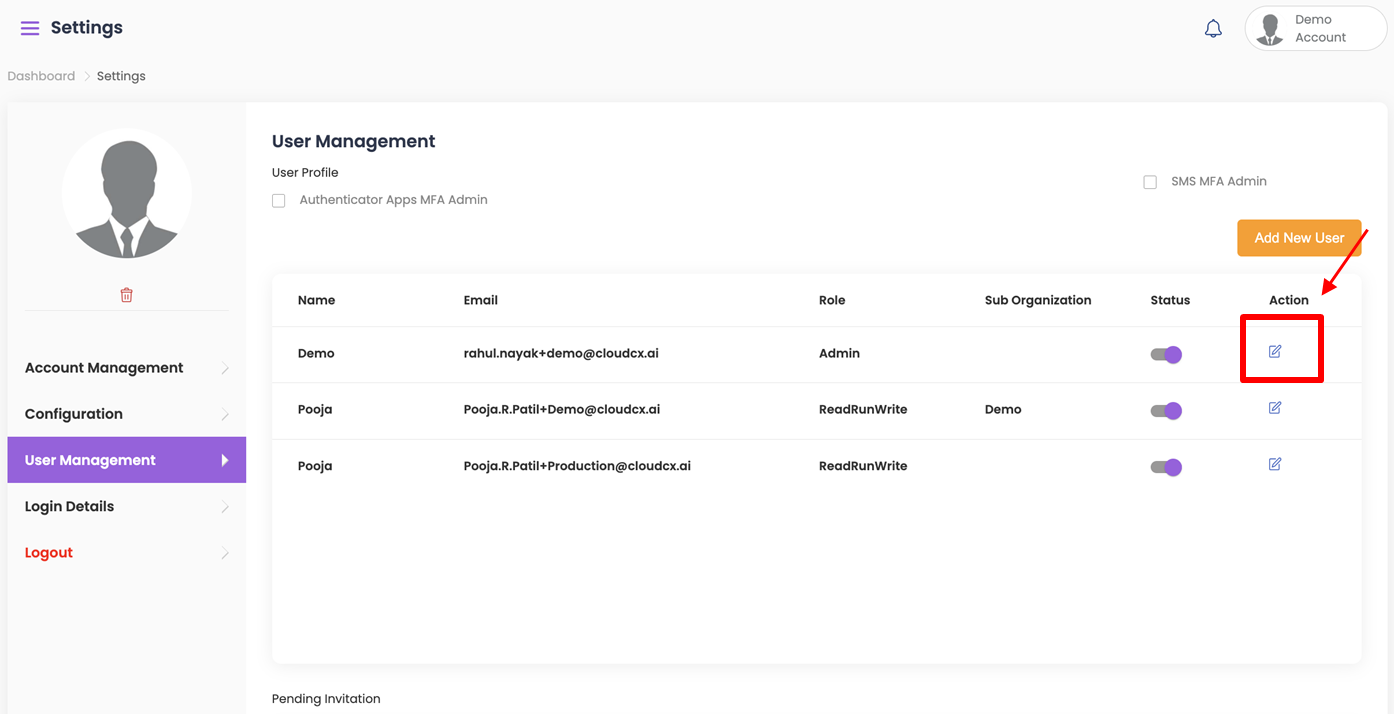
Task: Click the red trash icon under avatar
Action: point(126,295)
